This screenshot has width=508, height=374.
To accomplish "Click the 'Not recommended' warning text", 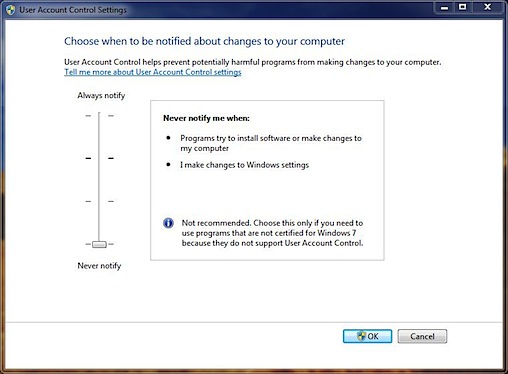I will [272, 233].
